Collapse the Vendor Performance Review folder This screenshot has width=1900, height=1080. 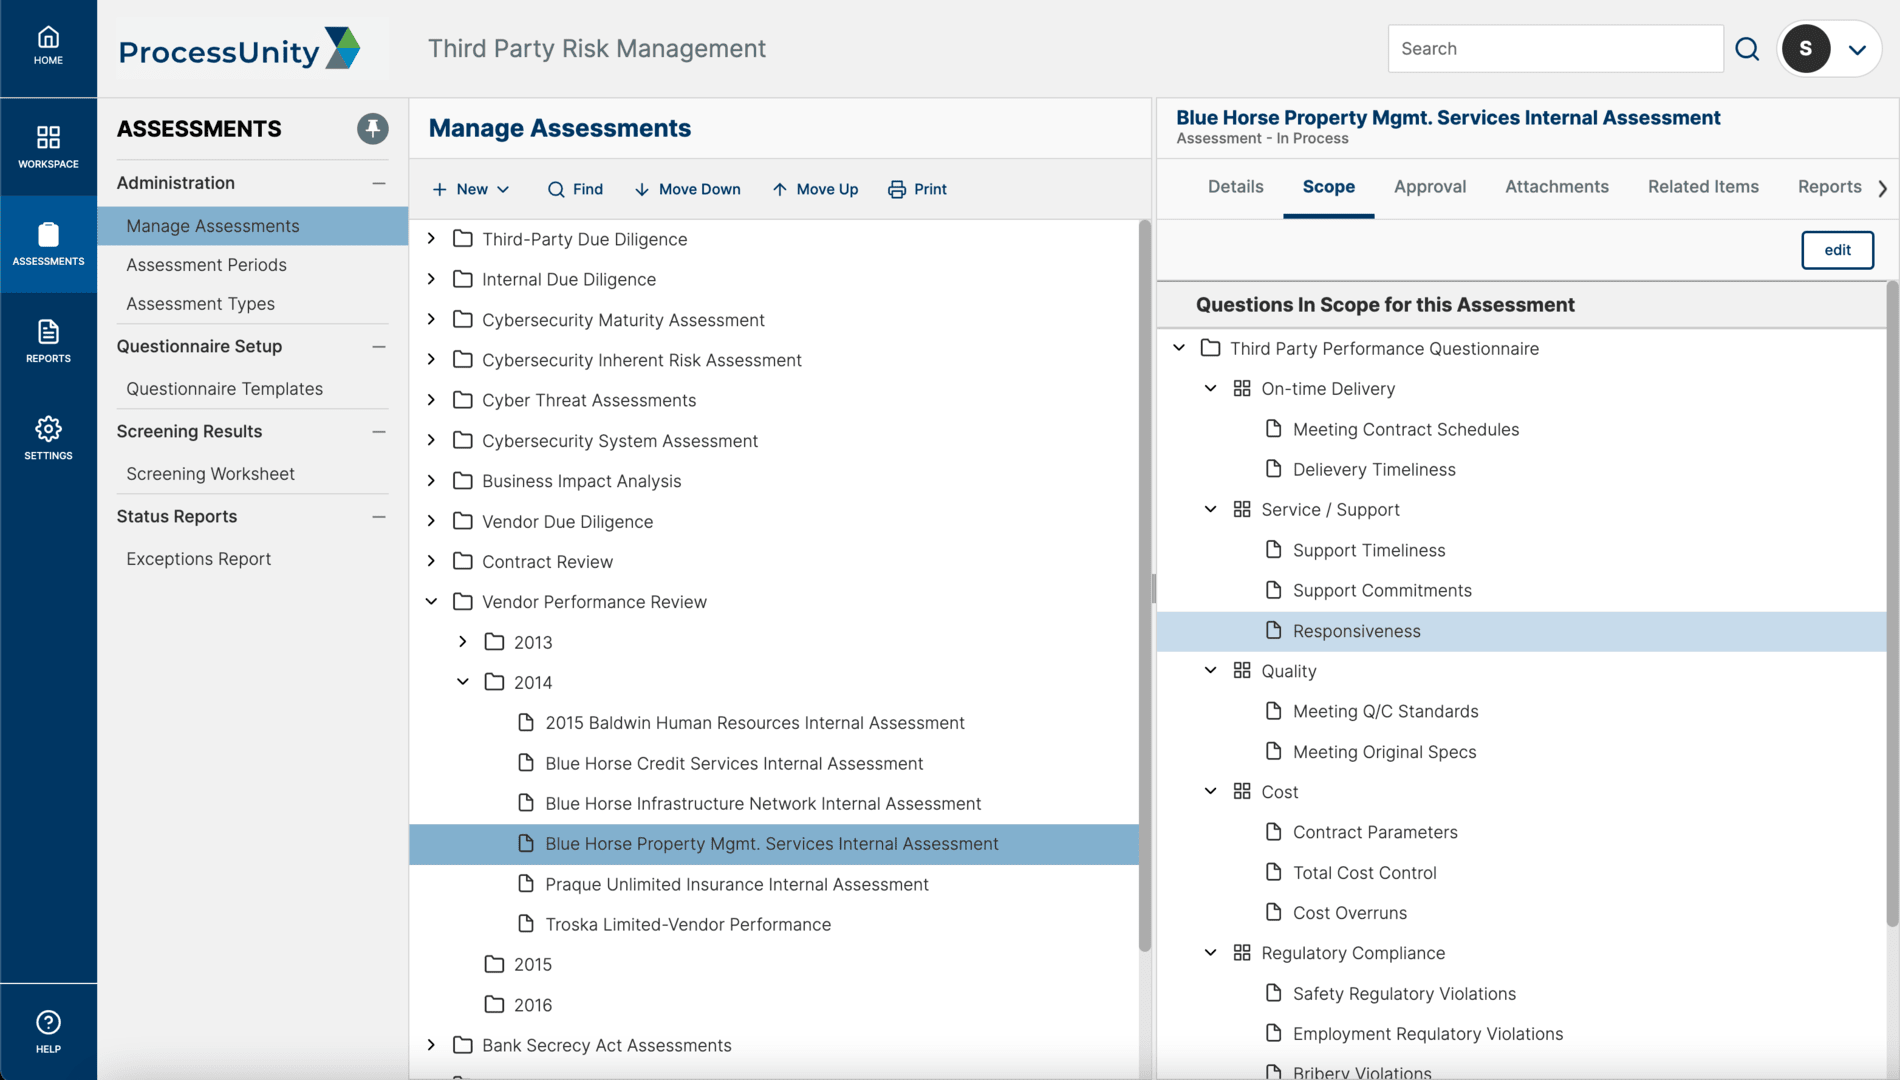432,602
